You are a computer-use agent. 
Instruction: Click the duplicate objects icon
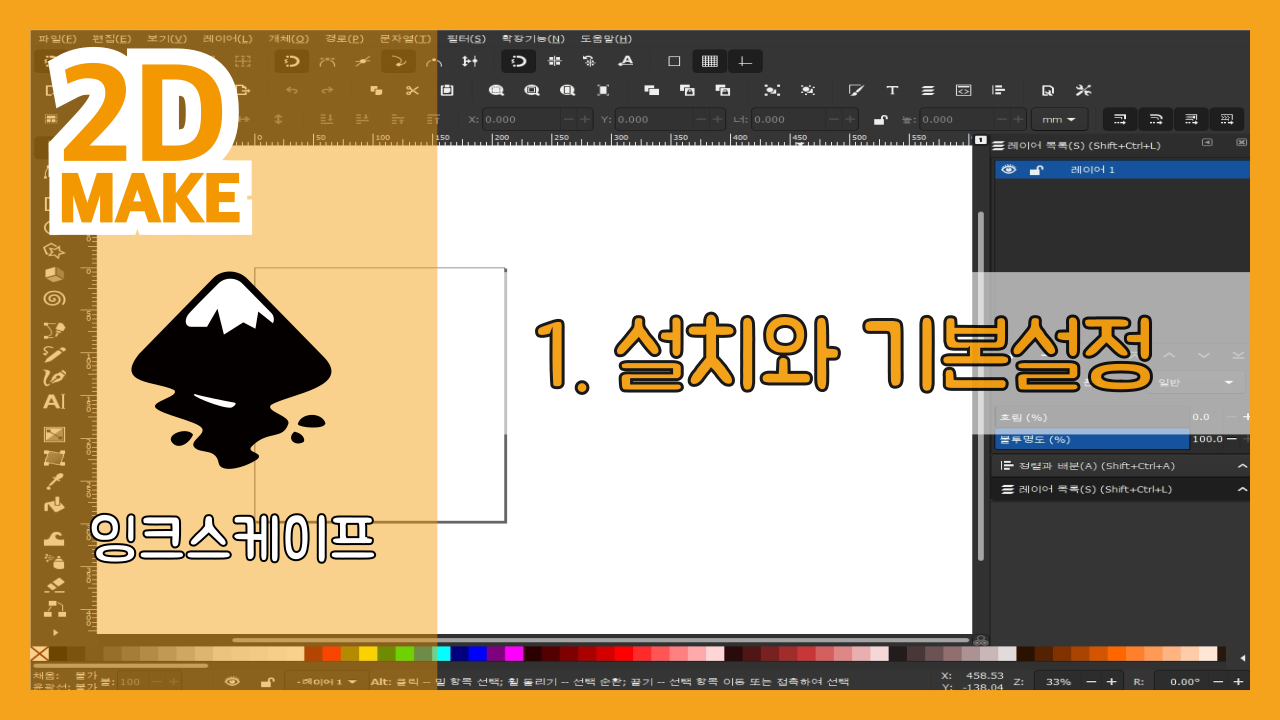click(652, 90)
